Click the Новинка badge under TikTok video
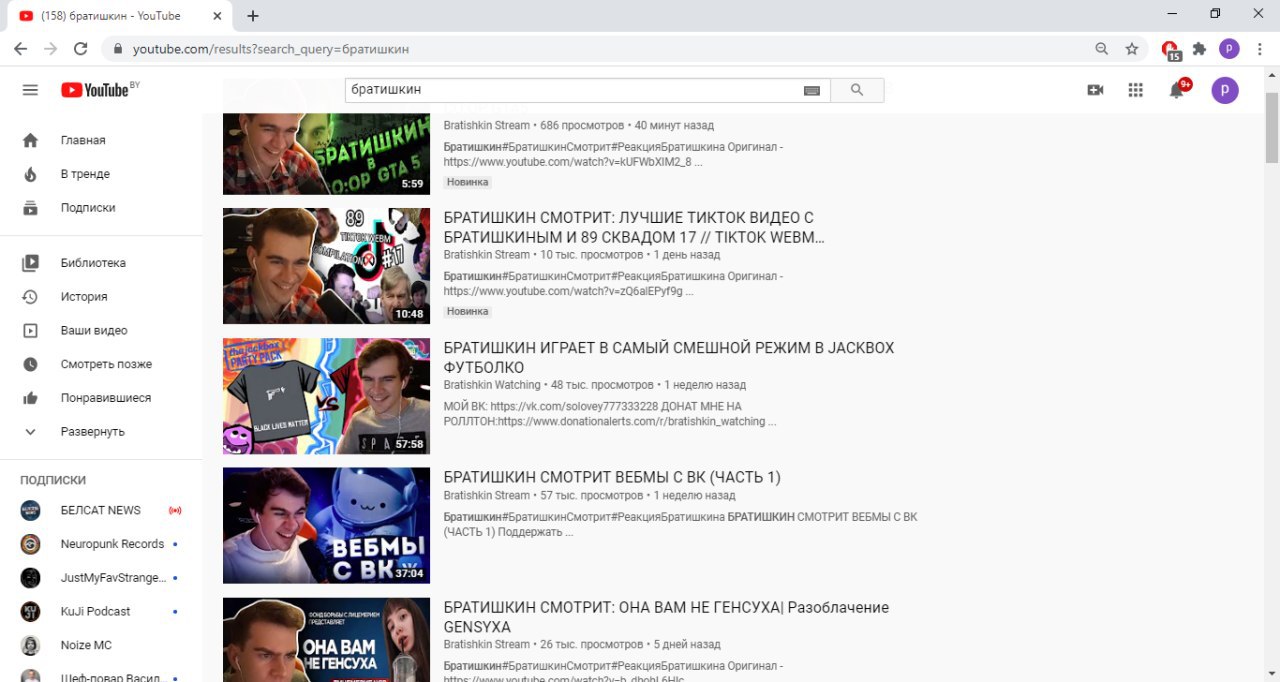Viewport: 1280px width, 682px height. pos(467,312)
